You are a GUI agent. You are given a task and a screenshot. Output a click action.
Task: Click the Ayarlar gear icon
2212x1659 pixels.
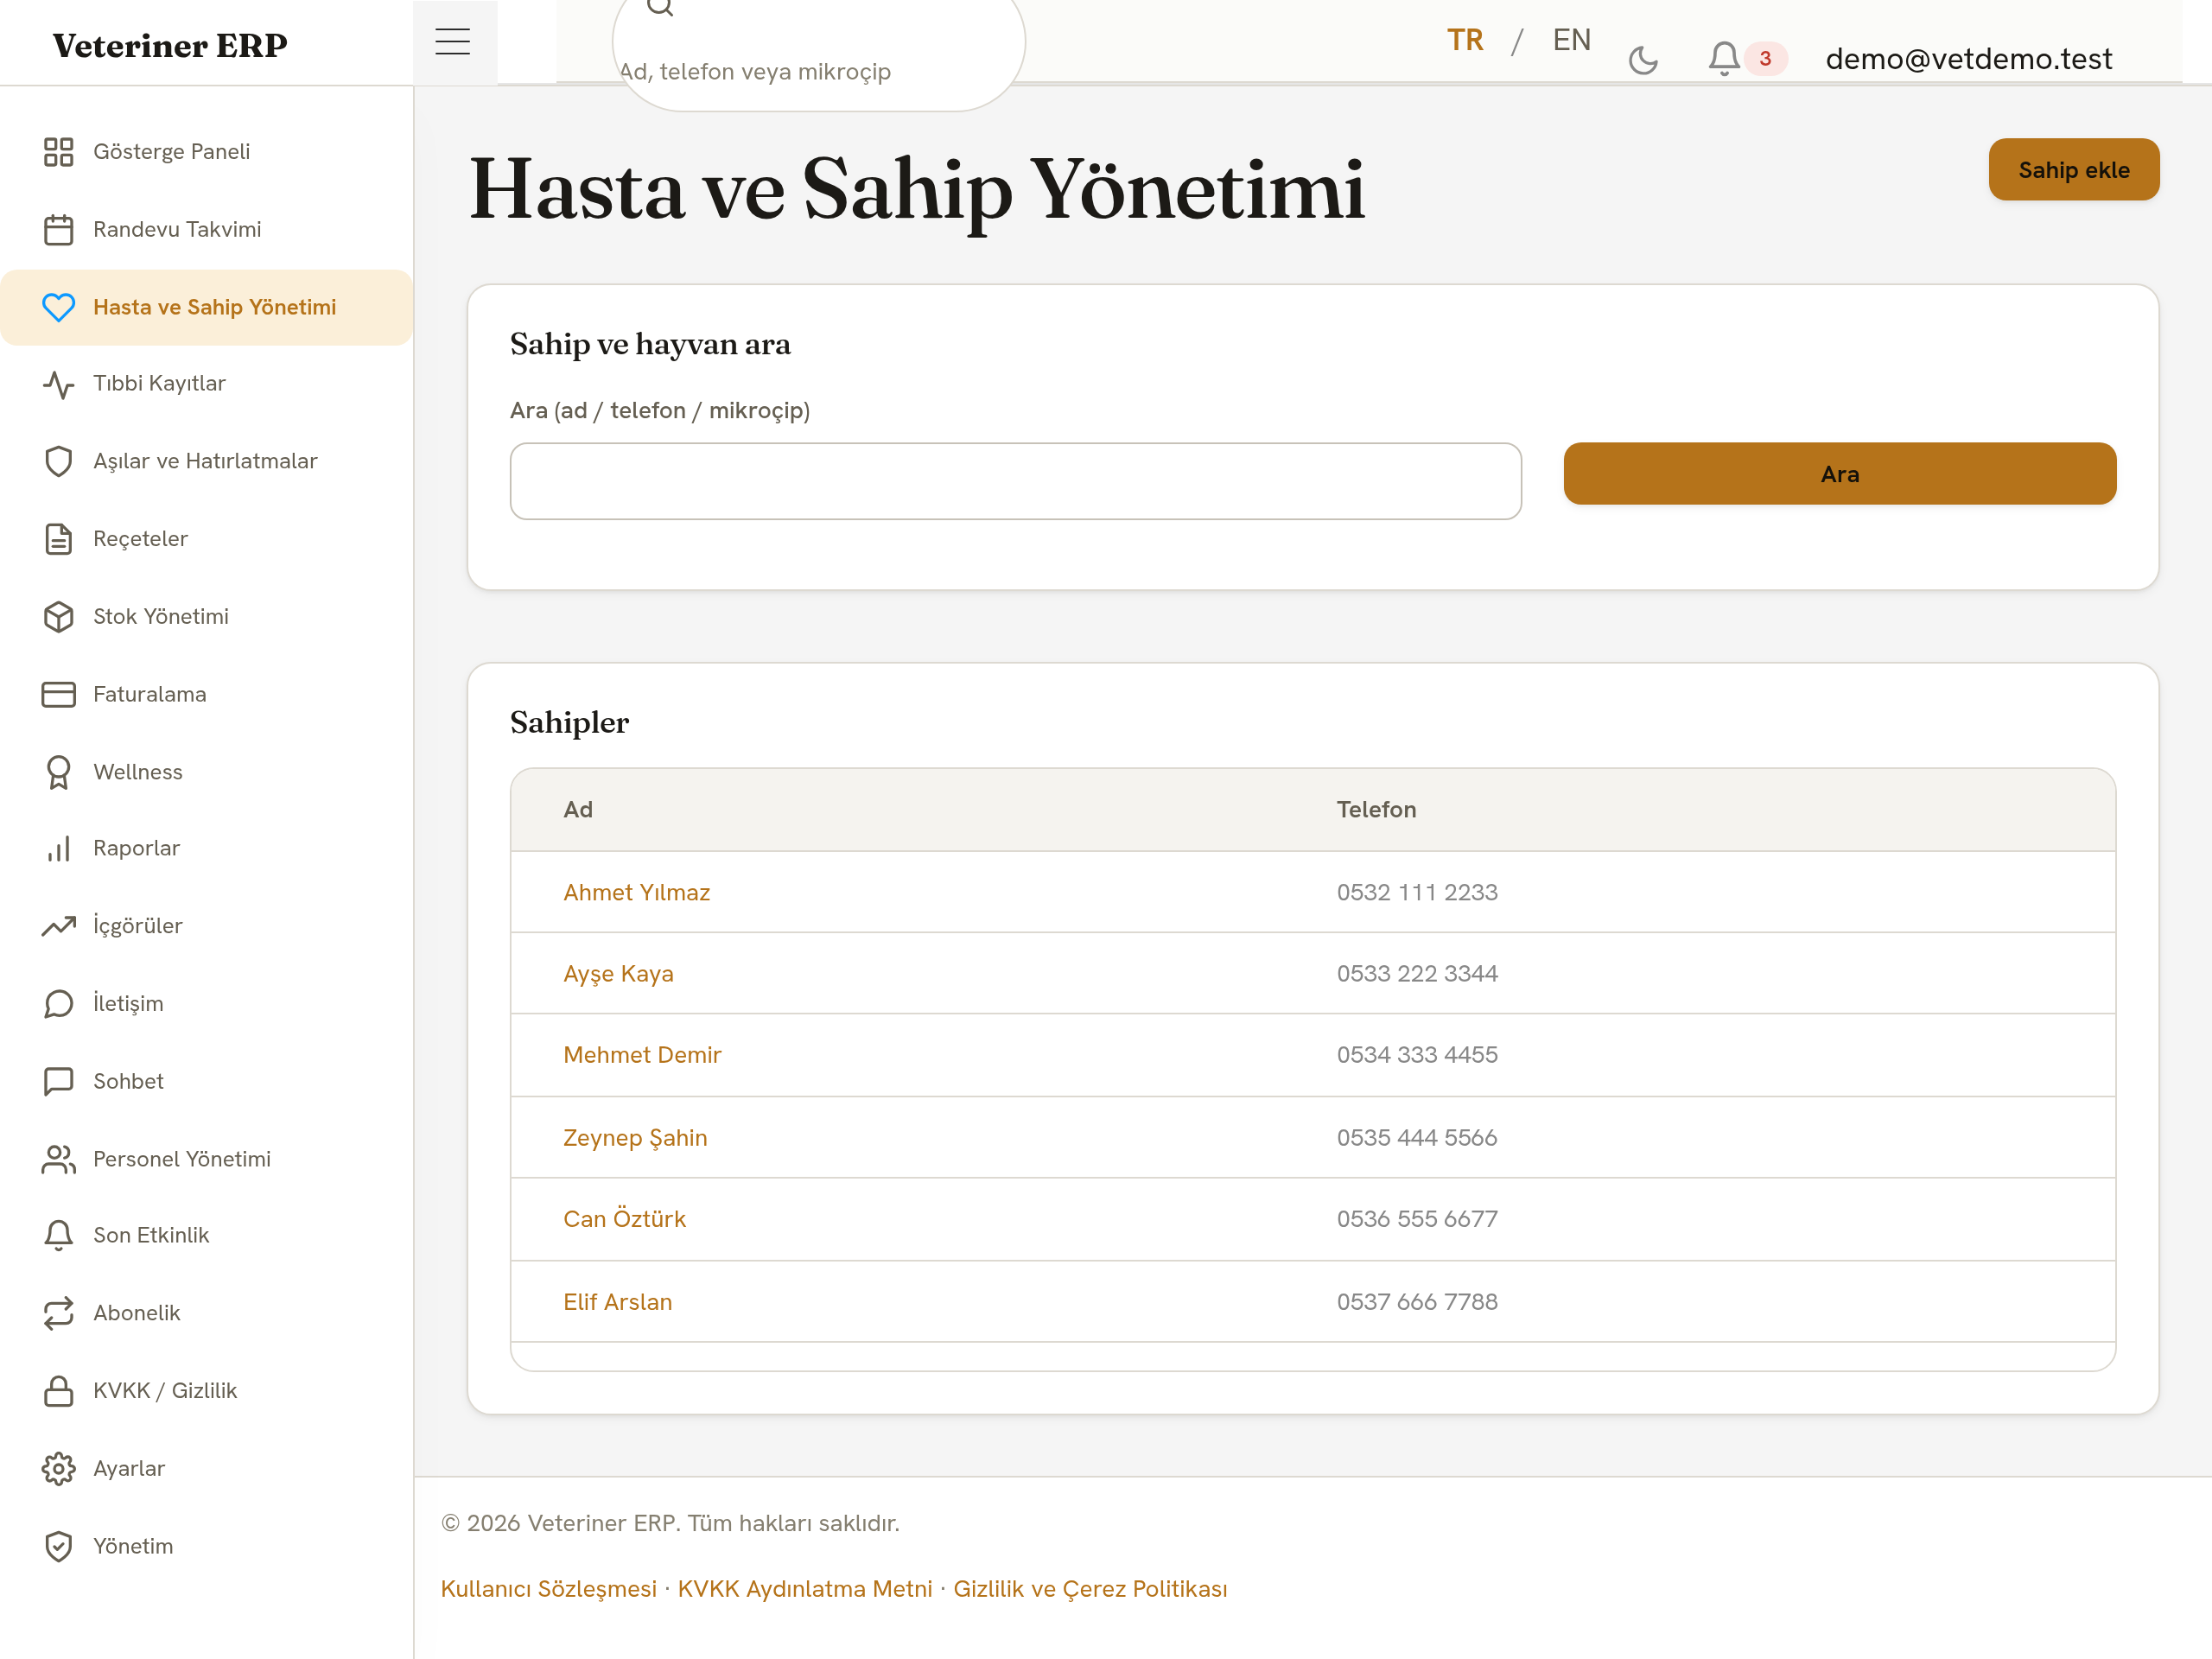[x=58, y=1468]
